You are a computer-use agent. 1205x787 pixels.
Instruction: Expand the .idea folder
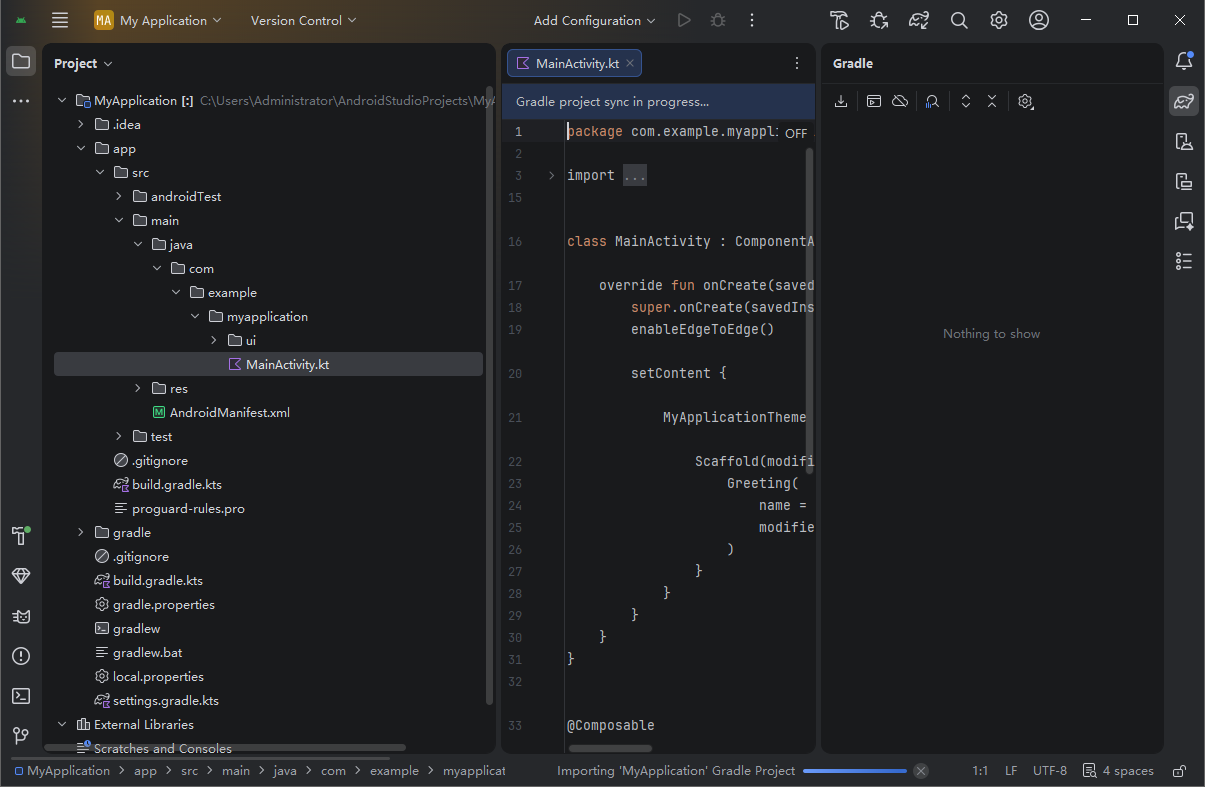point(81,125)
